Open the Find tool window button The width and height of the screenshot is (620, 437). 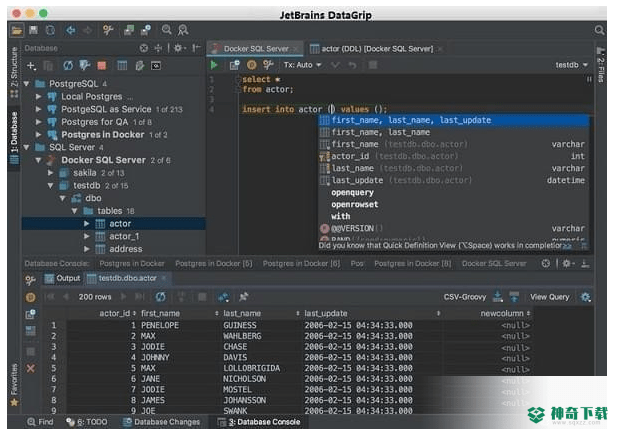pos(40,422)
